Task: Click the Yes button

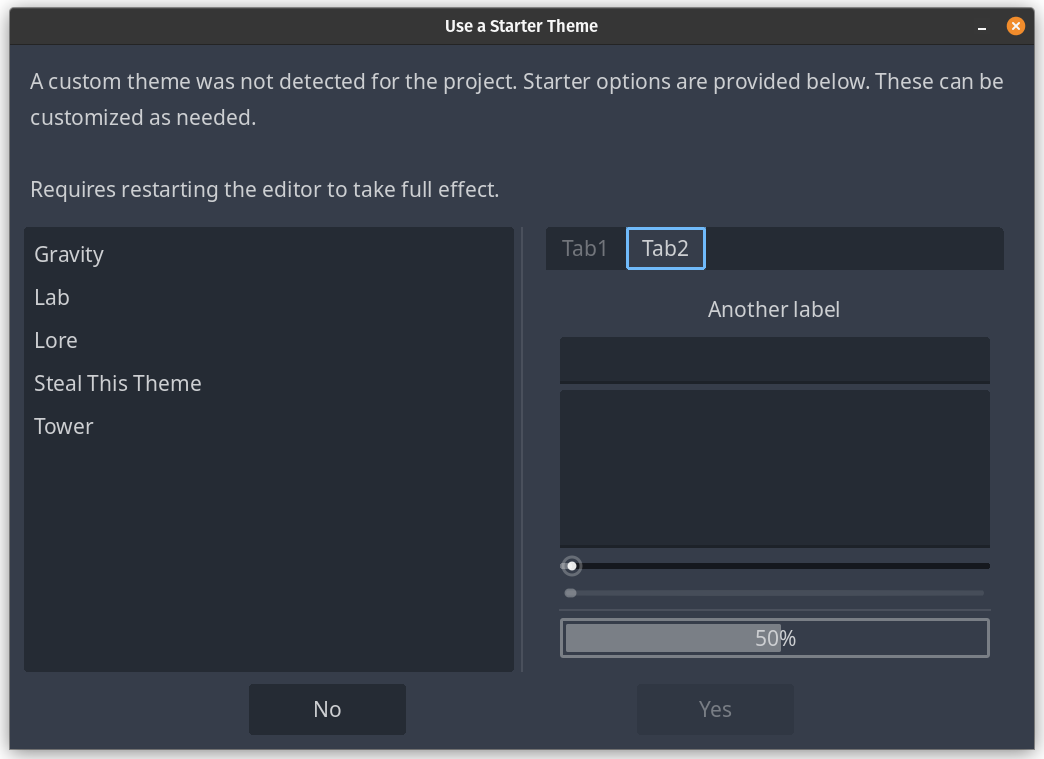Action: 715,709
